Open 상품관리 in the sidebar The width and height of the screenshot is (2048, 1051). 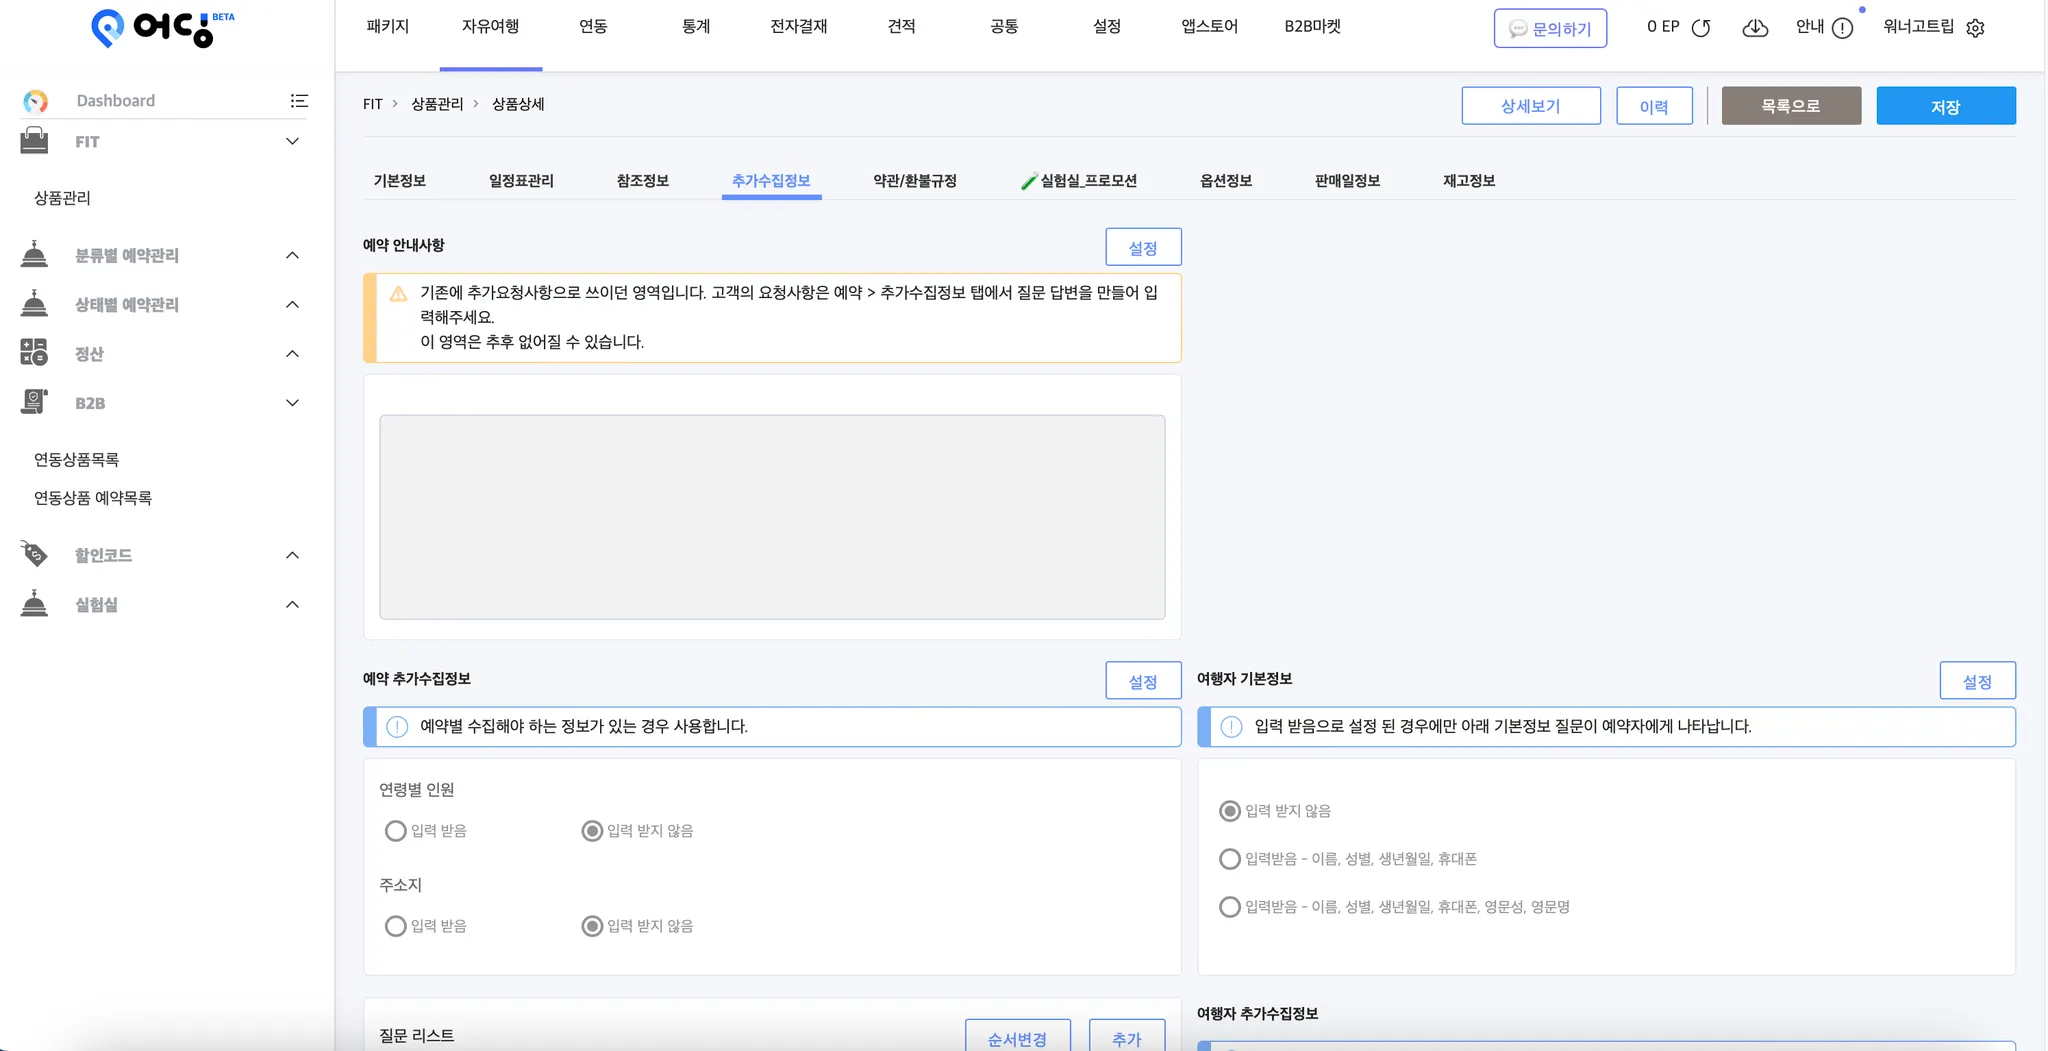coord(62,198)
